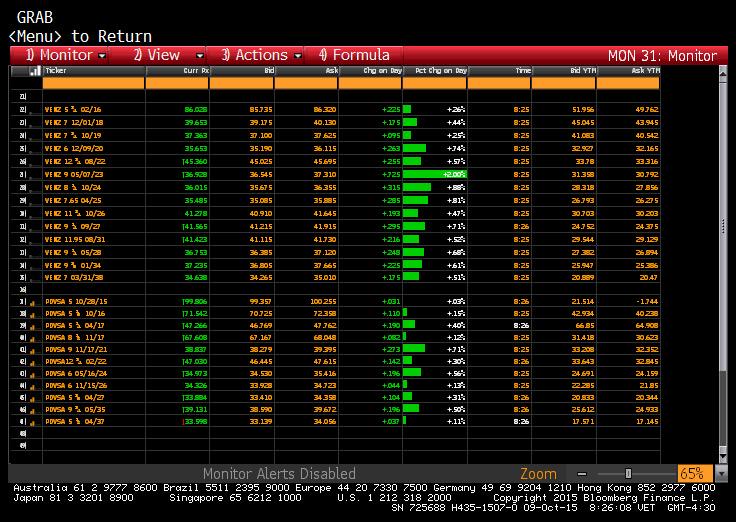Viewport: 736px width, 522px height.
Task: Click orange filter field under Curr Px
Action: [177, 83]
